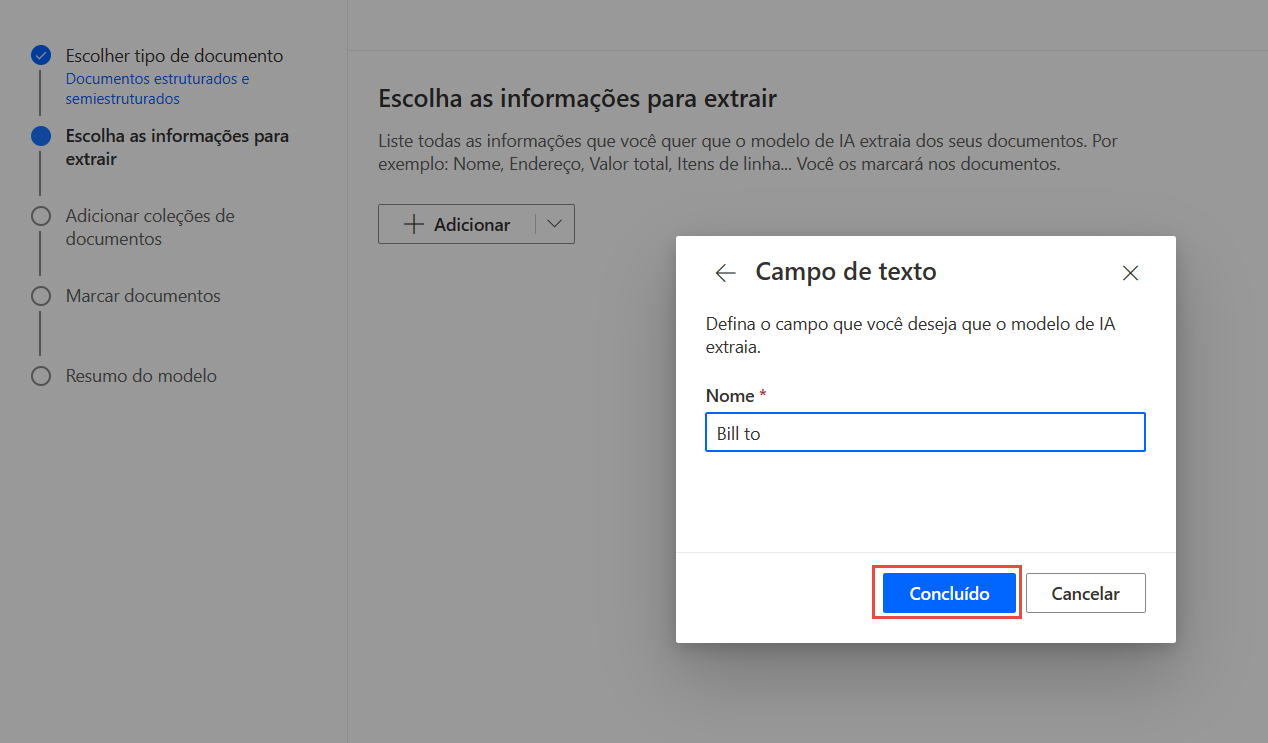Open the Escolher tipo de documento step

point(174,56)
